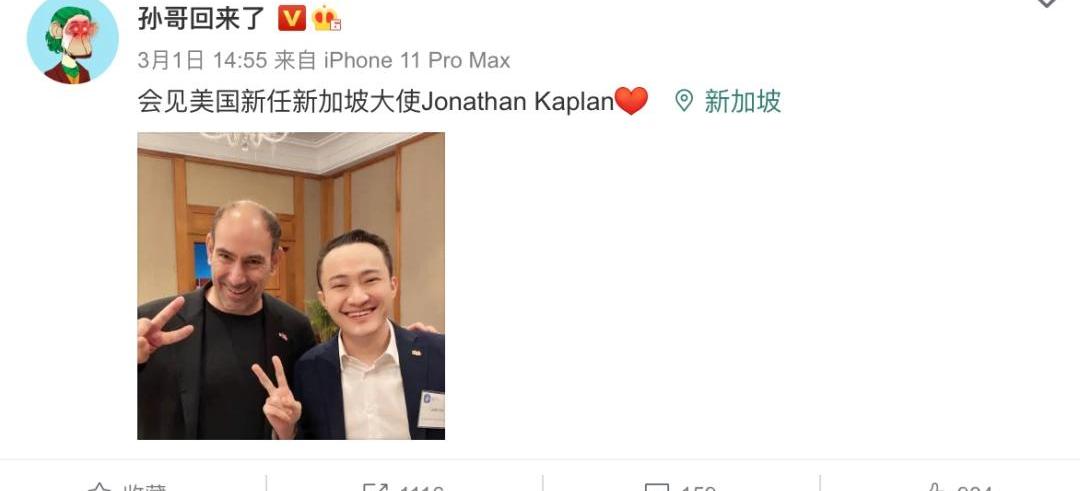
Task: Toggle the thumbs-up like icon
Action: pos(935,488)
